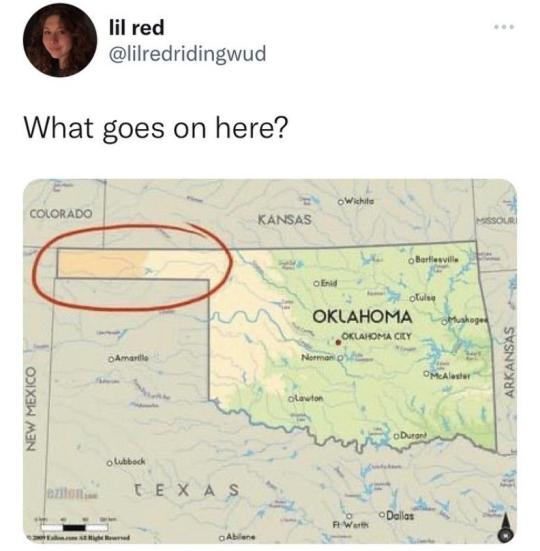Open the three-dot tweet options menu
Screen dimensions: 540x551
tap(505, 27)
